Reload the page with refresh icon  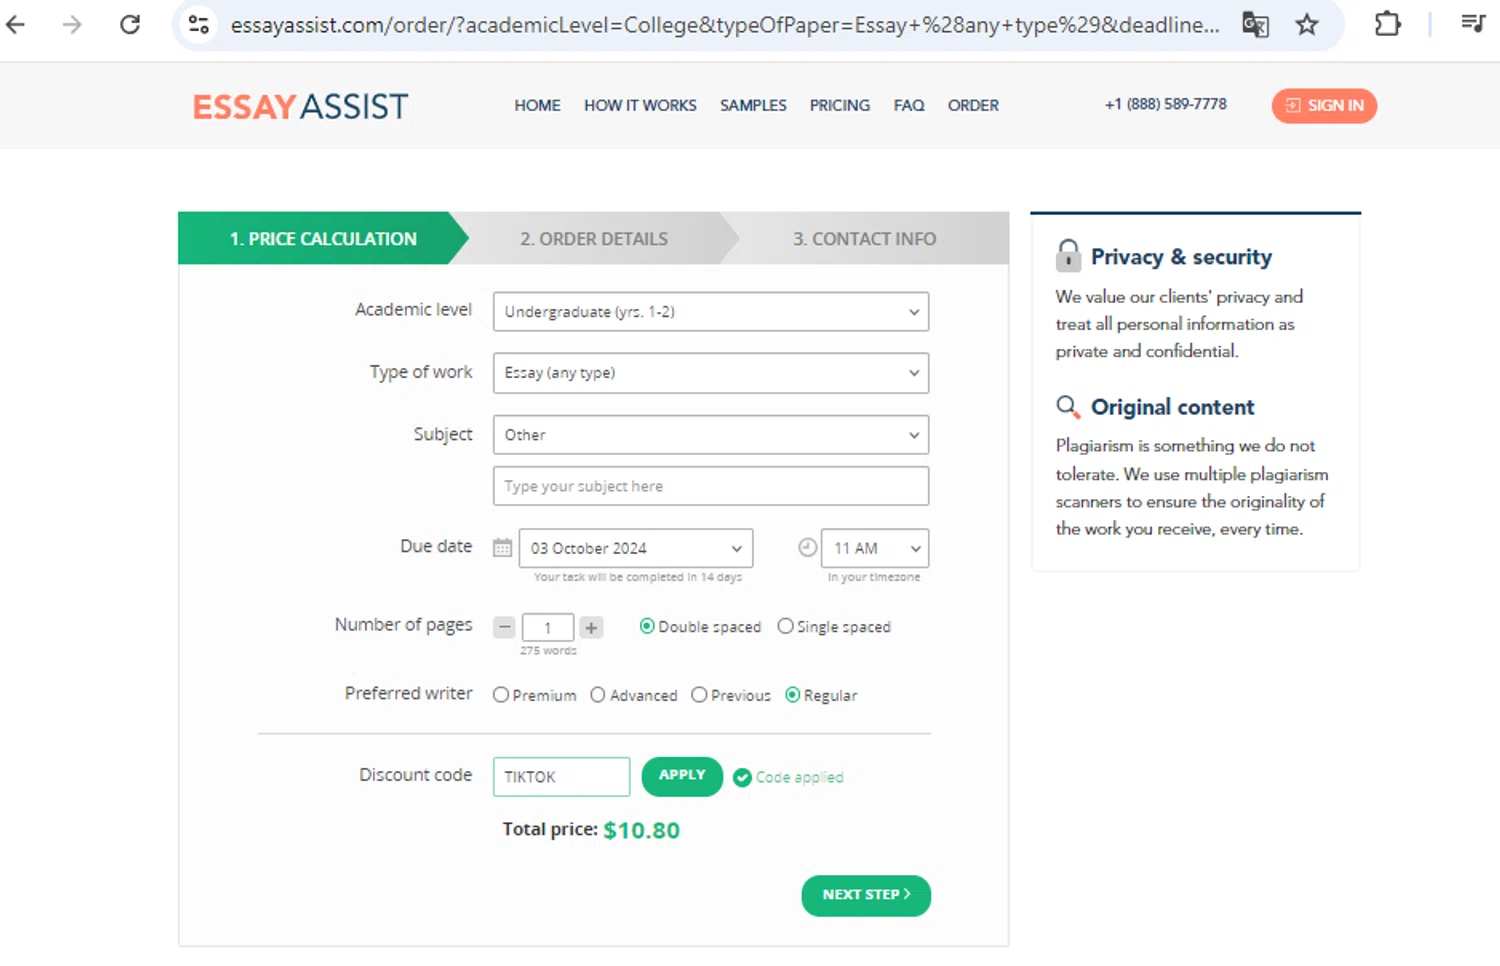pos(130,24)
